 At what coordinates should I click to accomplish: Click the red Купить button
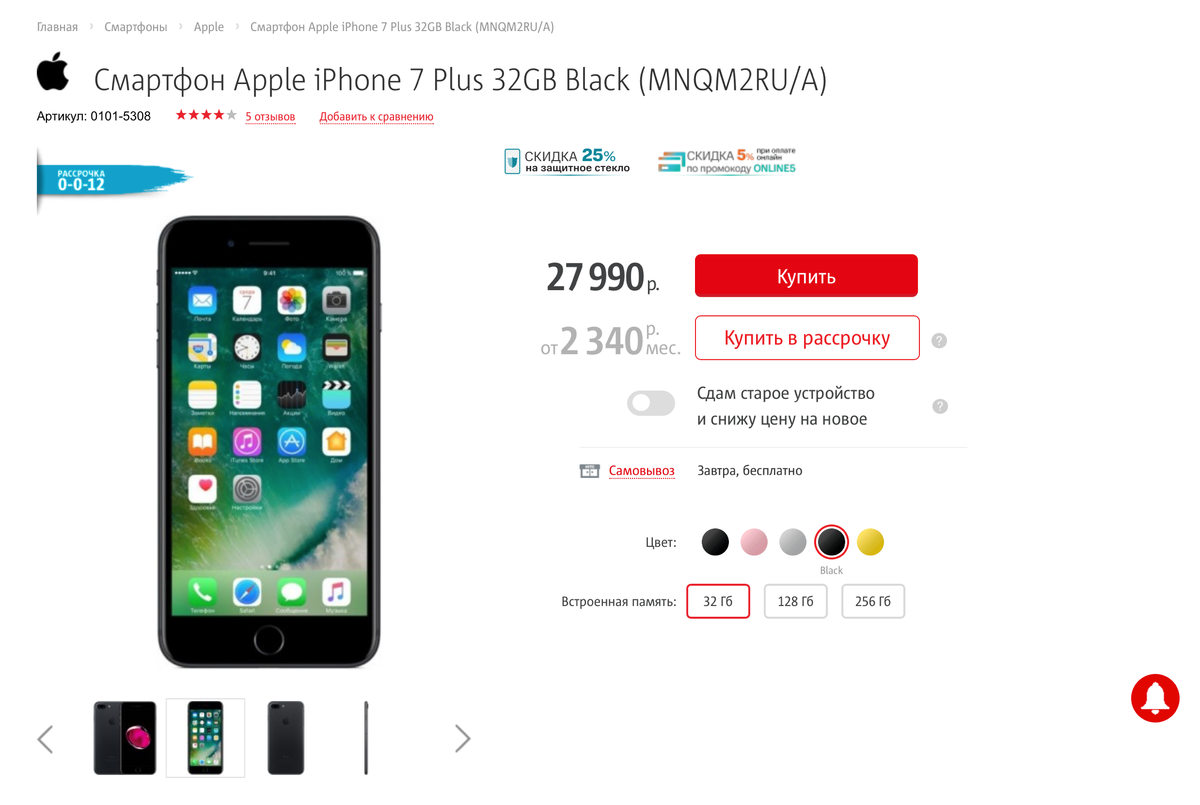coord(806,276)
